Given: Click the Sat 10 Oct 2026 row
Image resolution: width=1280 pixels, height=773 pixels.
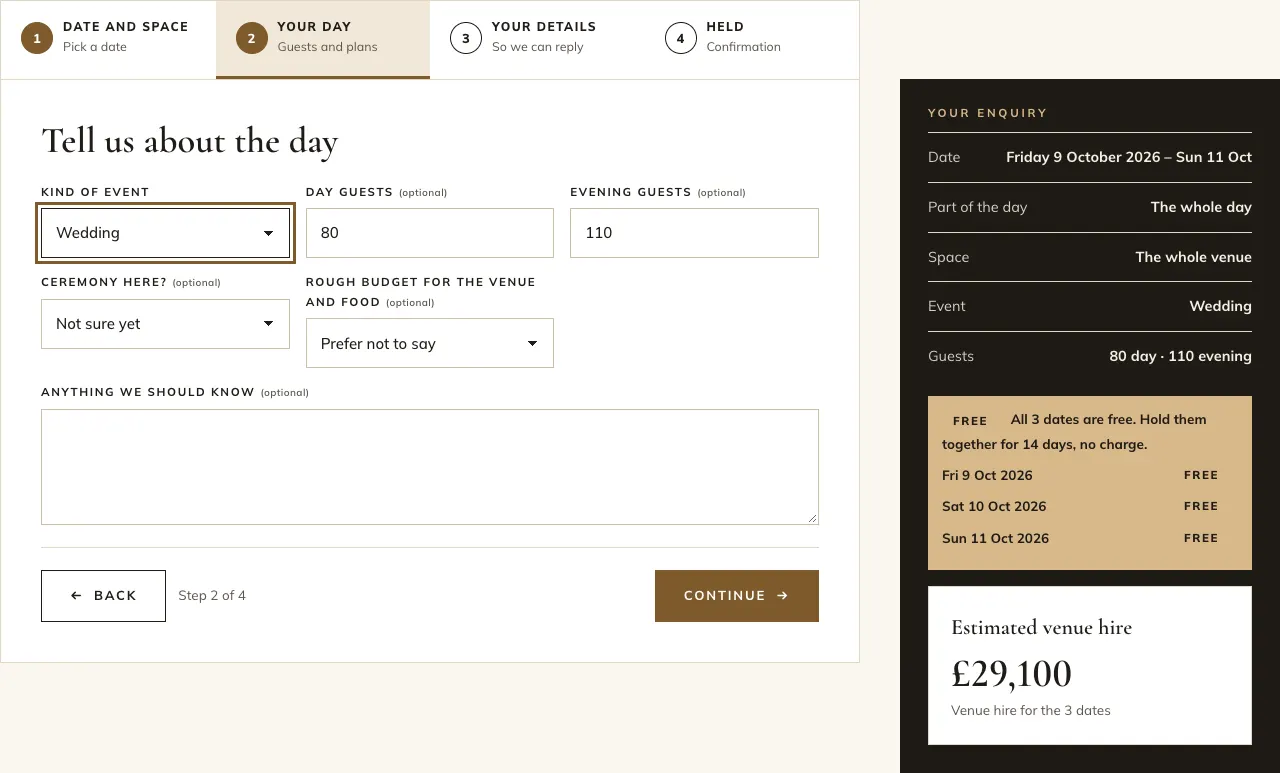Looking at the screenshot, I should [x=1080, y=507].
